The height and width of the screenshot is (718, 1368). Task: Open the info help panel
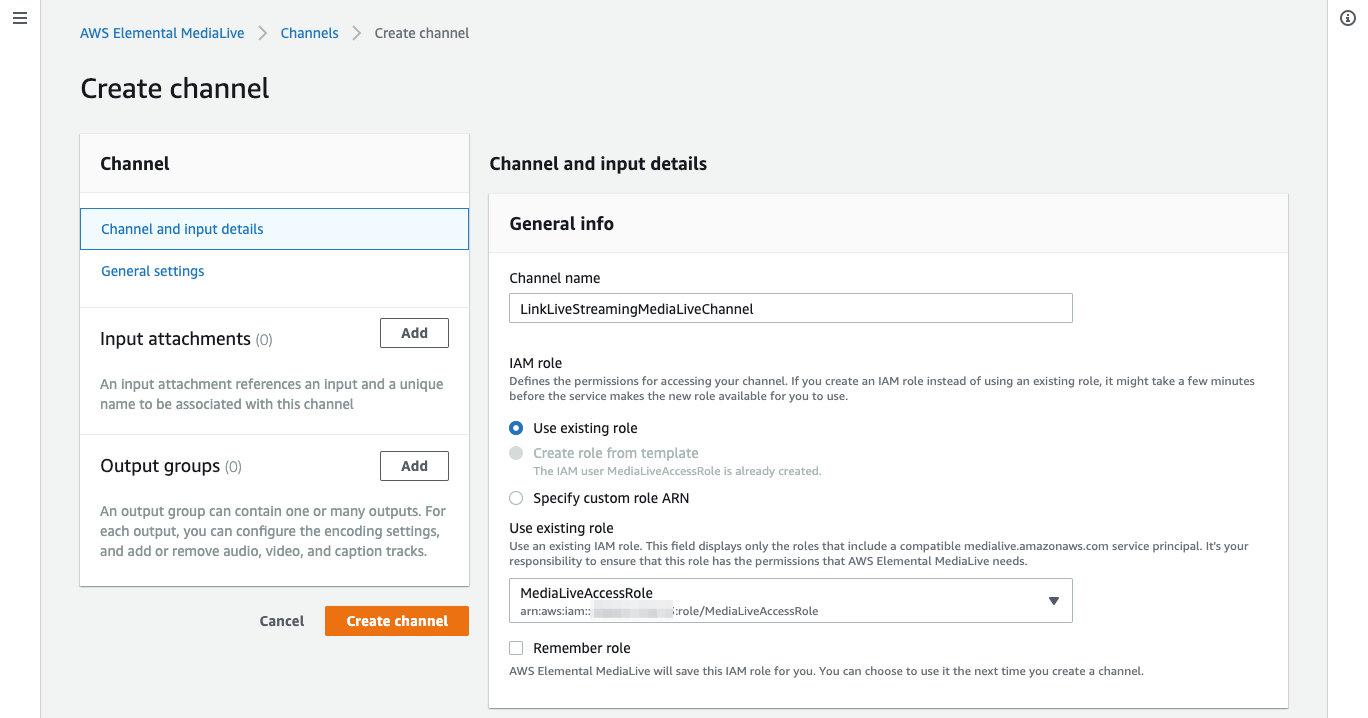pos(1348,18)
